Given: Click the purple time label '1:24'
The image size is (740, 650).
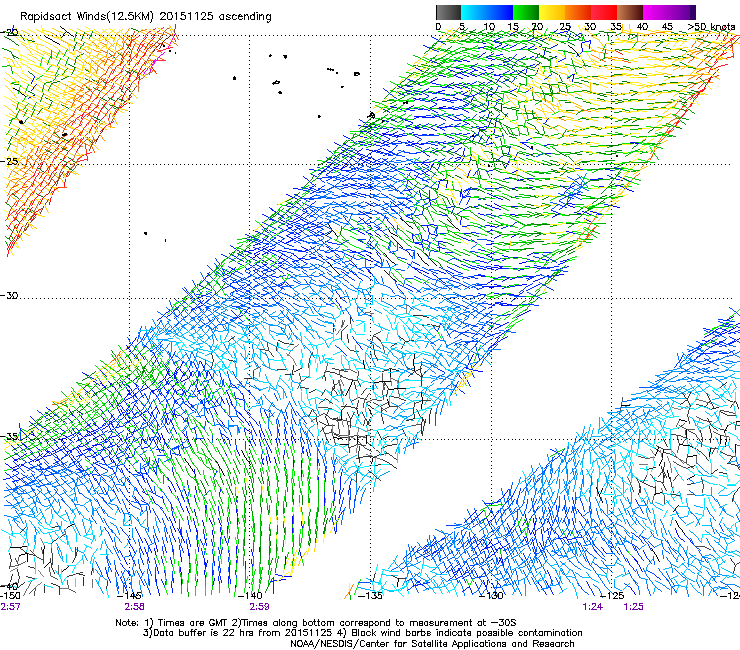Looking at the screenshot, I should pyautogui.click(x=593, y=607).
